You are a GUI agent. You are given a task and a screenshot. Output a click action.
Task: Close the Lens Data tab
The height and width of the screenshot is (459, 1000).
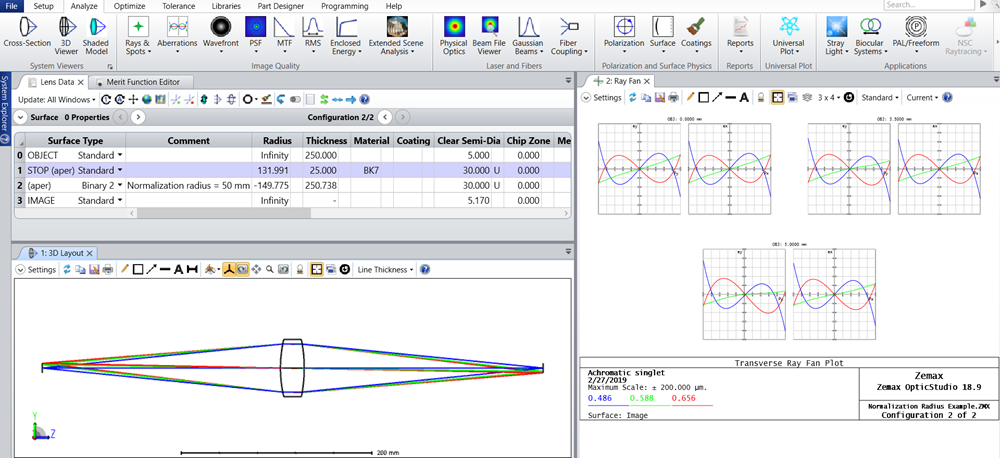coord(80,82)
